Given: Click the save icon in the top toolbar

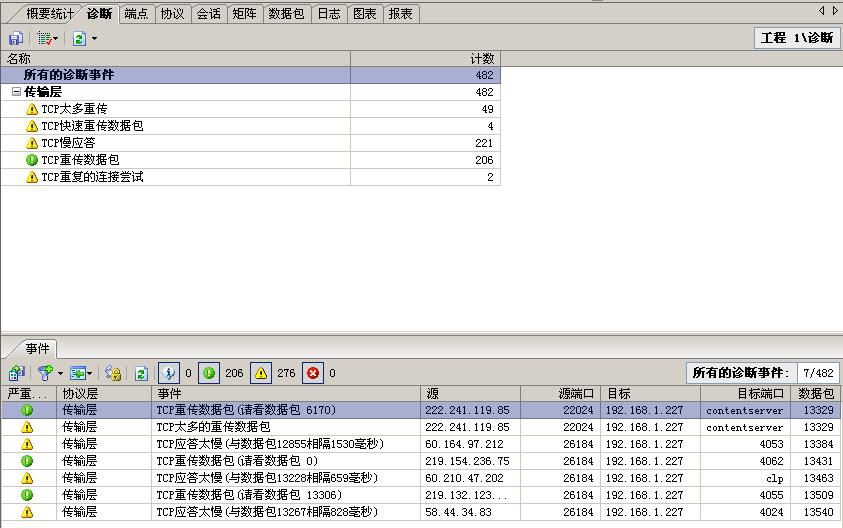Looking at the screenshot, I should [x=15, y=38].
